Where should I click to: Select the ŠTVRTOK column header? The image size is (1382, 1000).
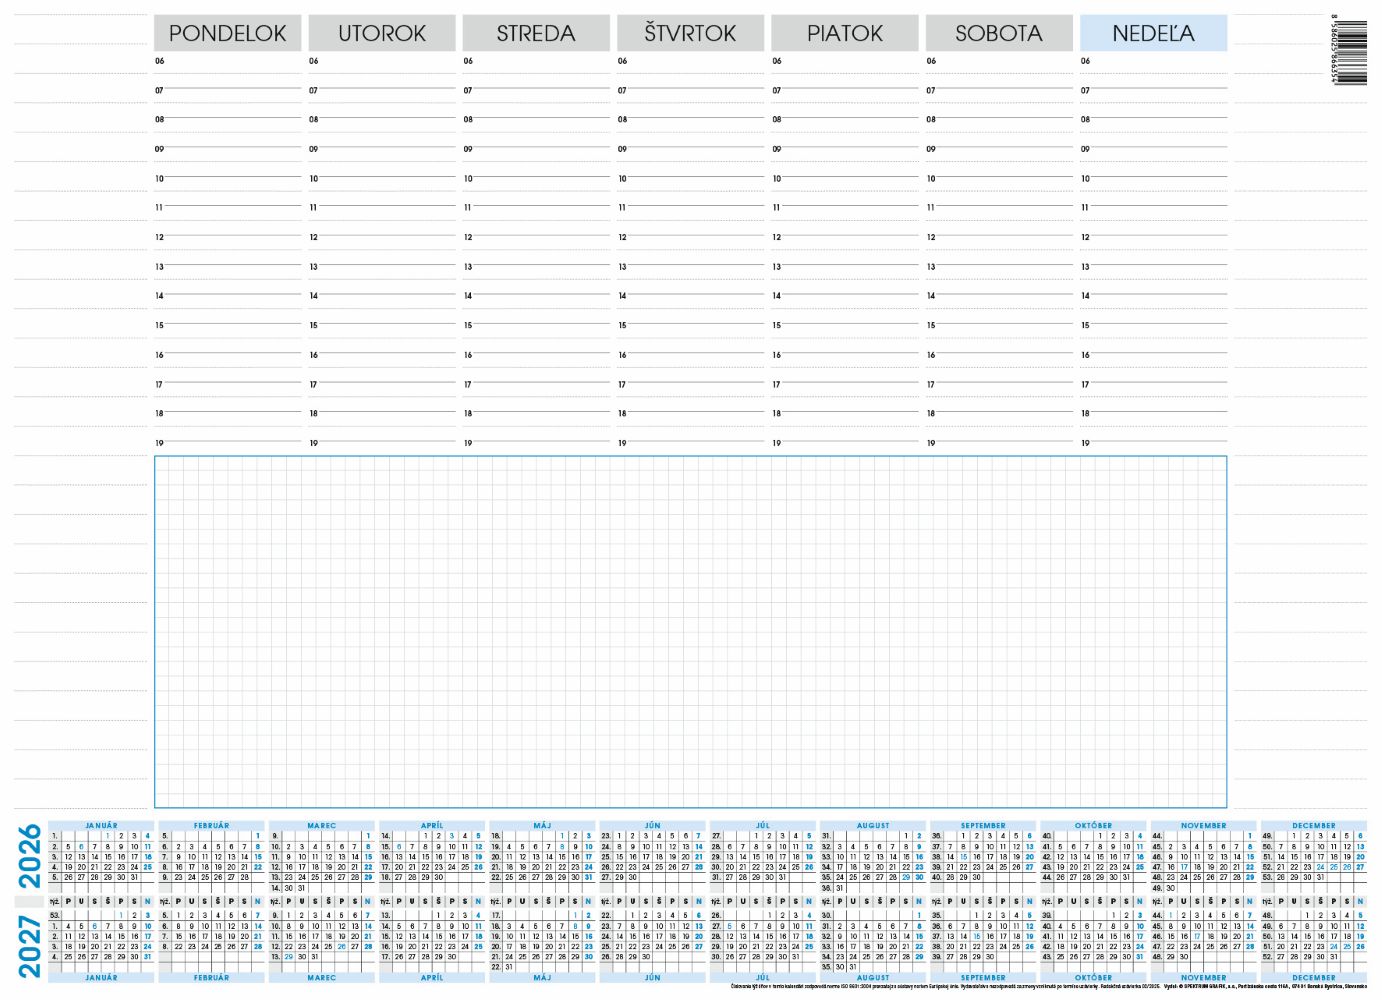690,33
